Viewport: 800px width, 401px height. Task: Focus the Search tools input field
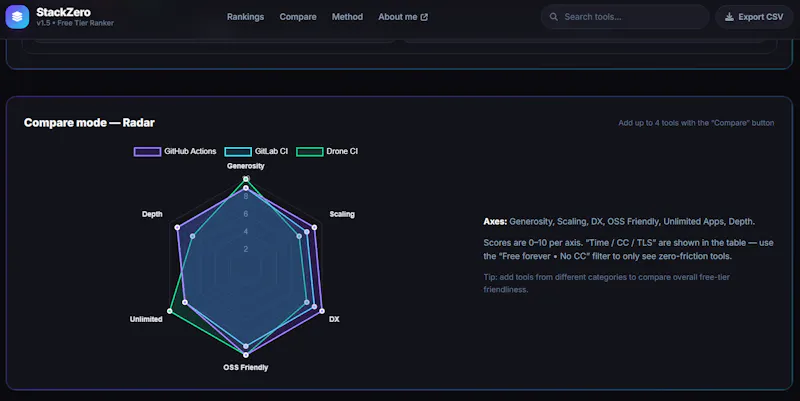coord(625,17)
